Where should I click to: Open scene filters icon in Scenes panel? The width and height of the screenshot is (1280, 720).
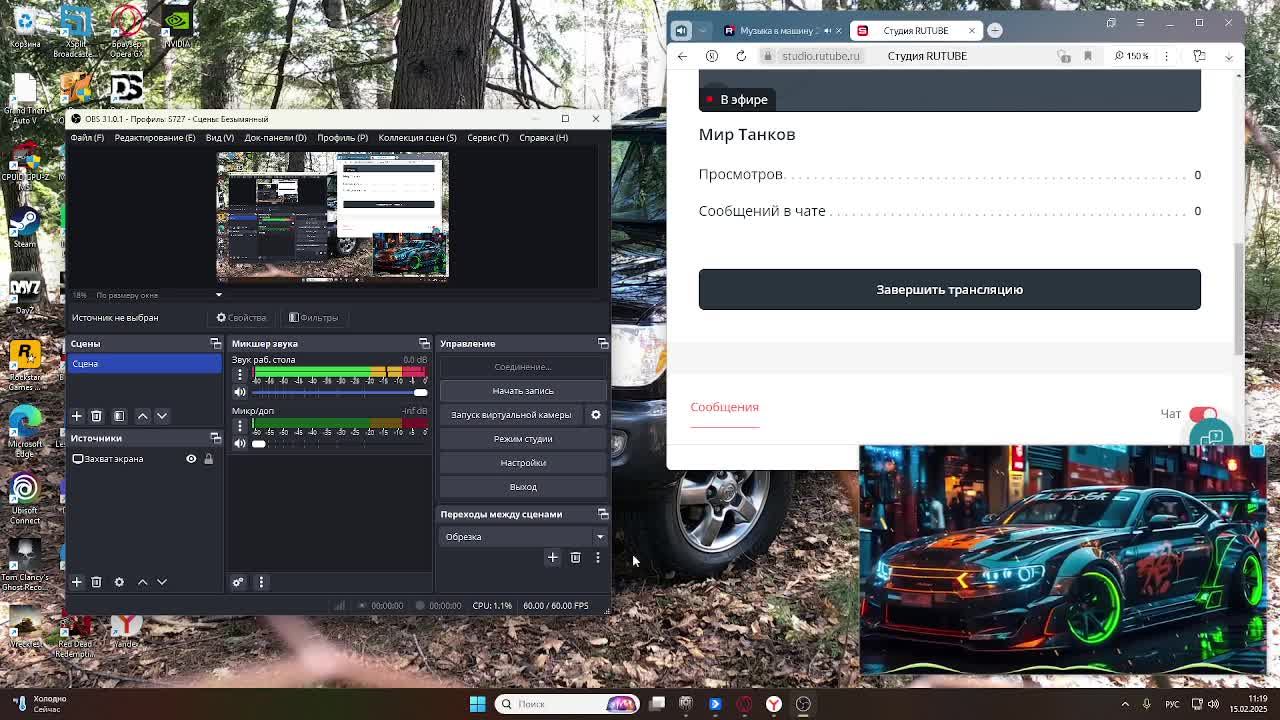coord(119,416)
